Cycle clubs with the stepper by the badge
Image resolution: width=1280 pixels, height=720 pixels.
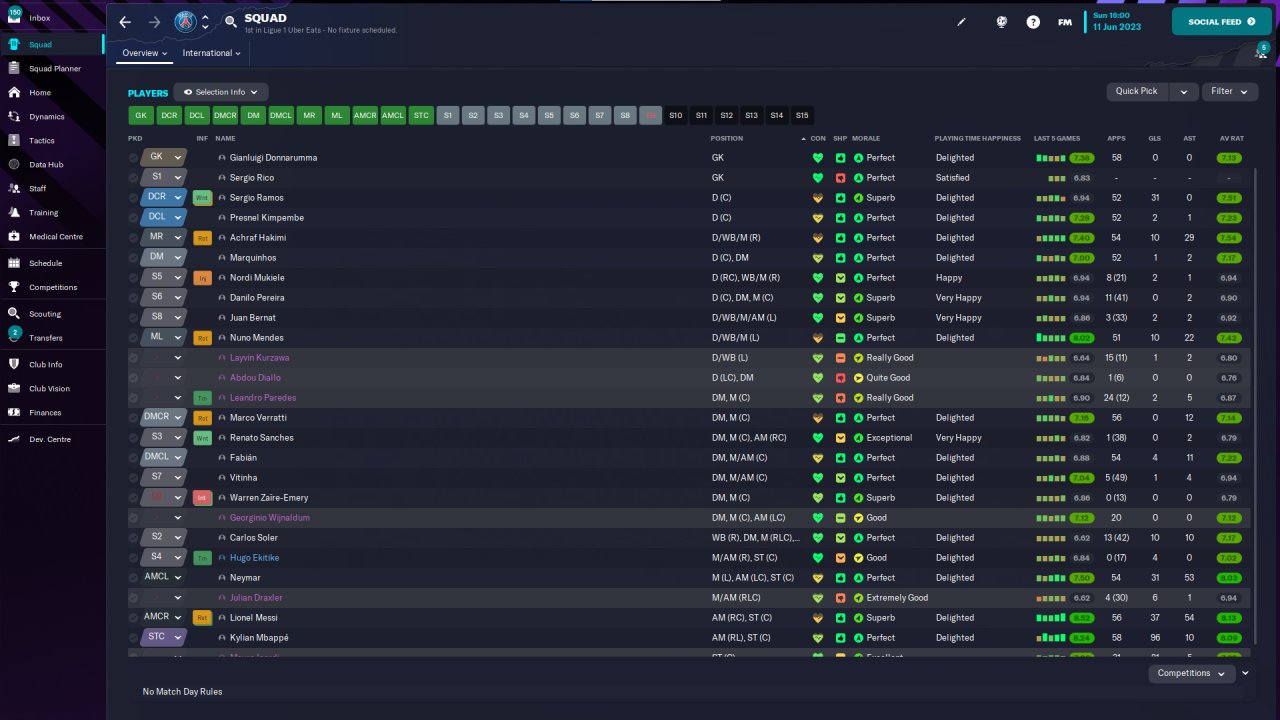(x=205, y=22)
